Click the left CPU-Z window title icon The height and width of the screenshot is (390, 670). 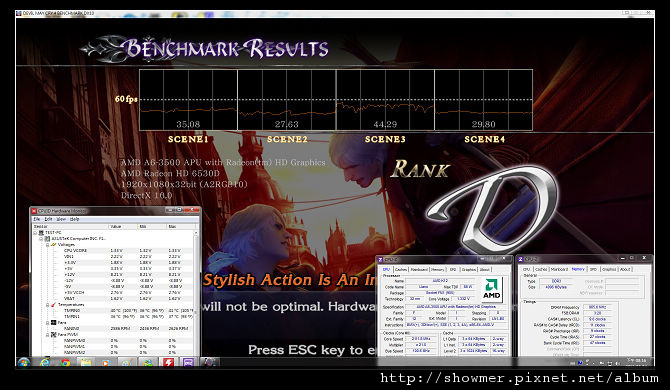tap(380, 259)
